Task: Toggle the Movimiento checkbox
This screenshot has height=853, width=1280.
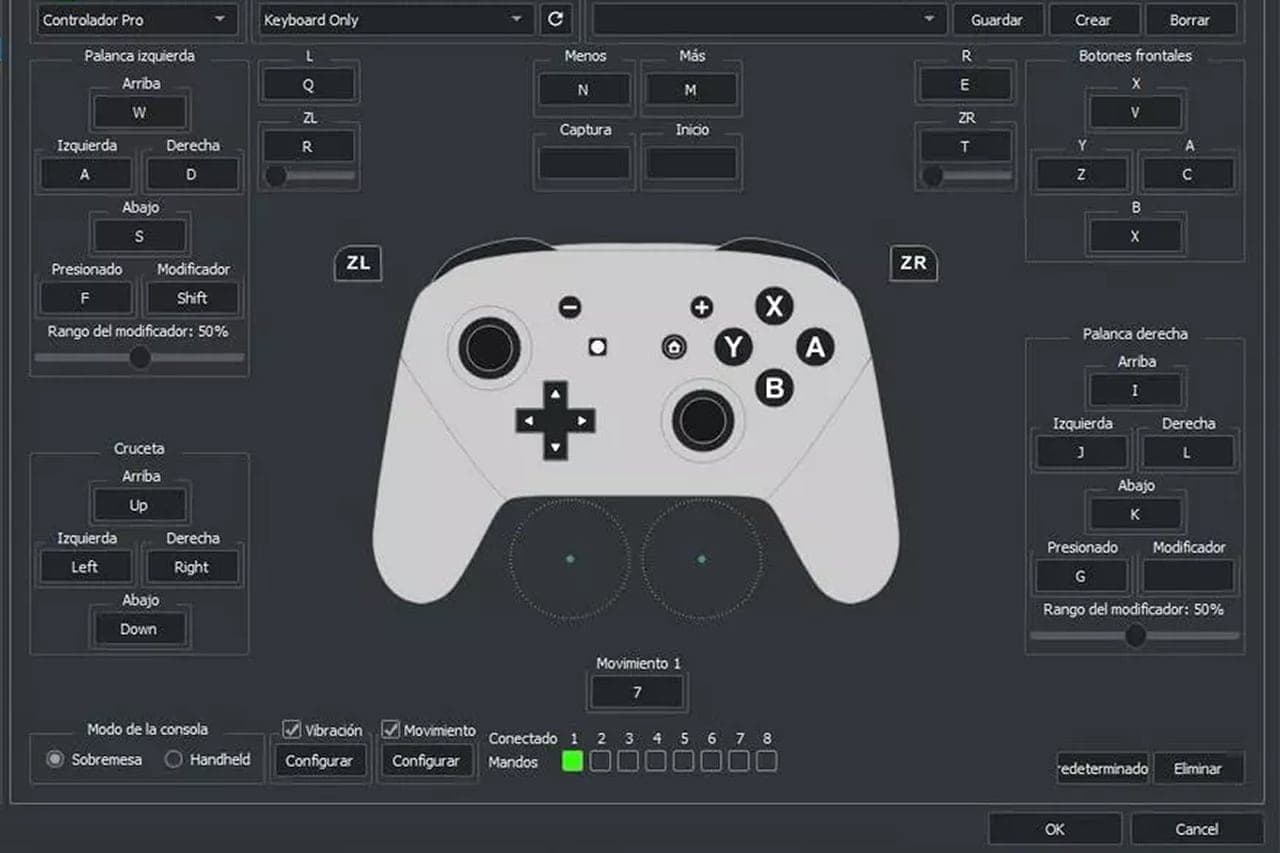Action: coord(390,729)
